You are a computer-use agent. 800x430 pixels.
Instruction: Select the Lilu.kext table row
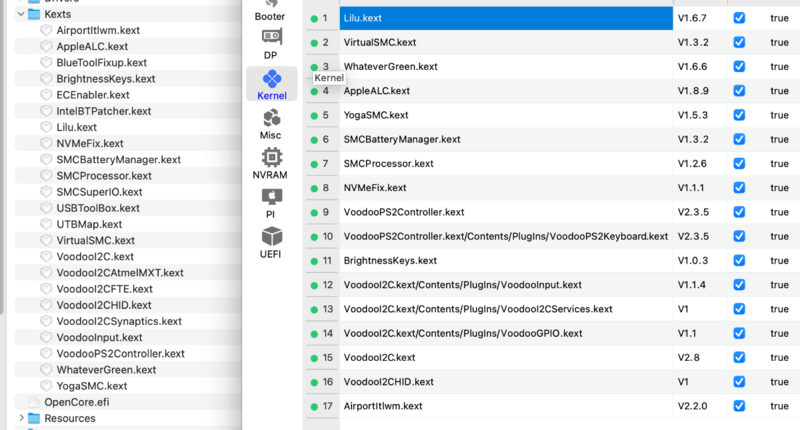point(506,18)
